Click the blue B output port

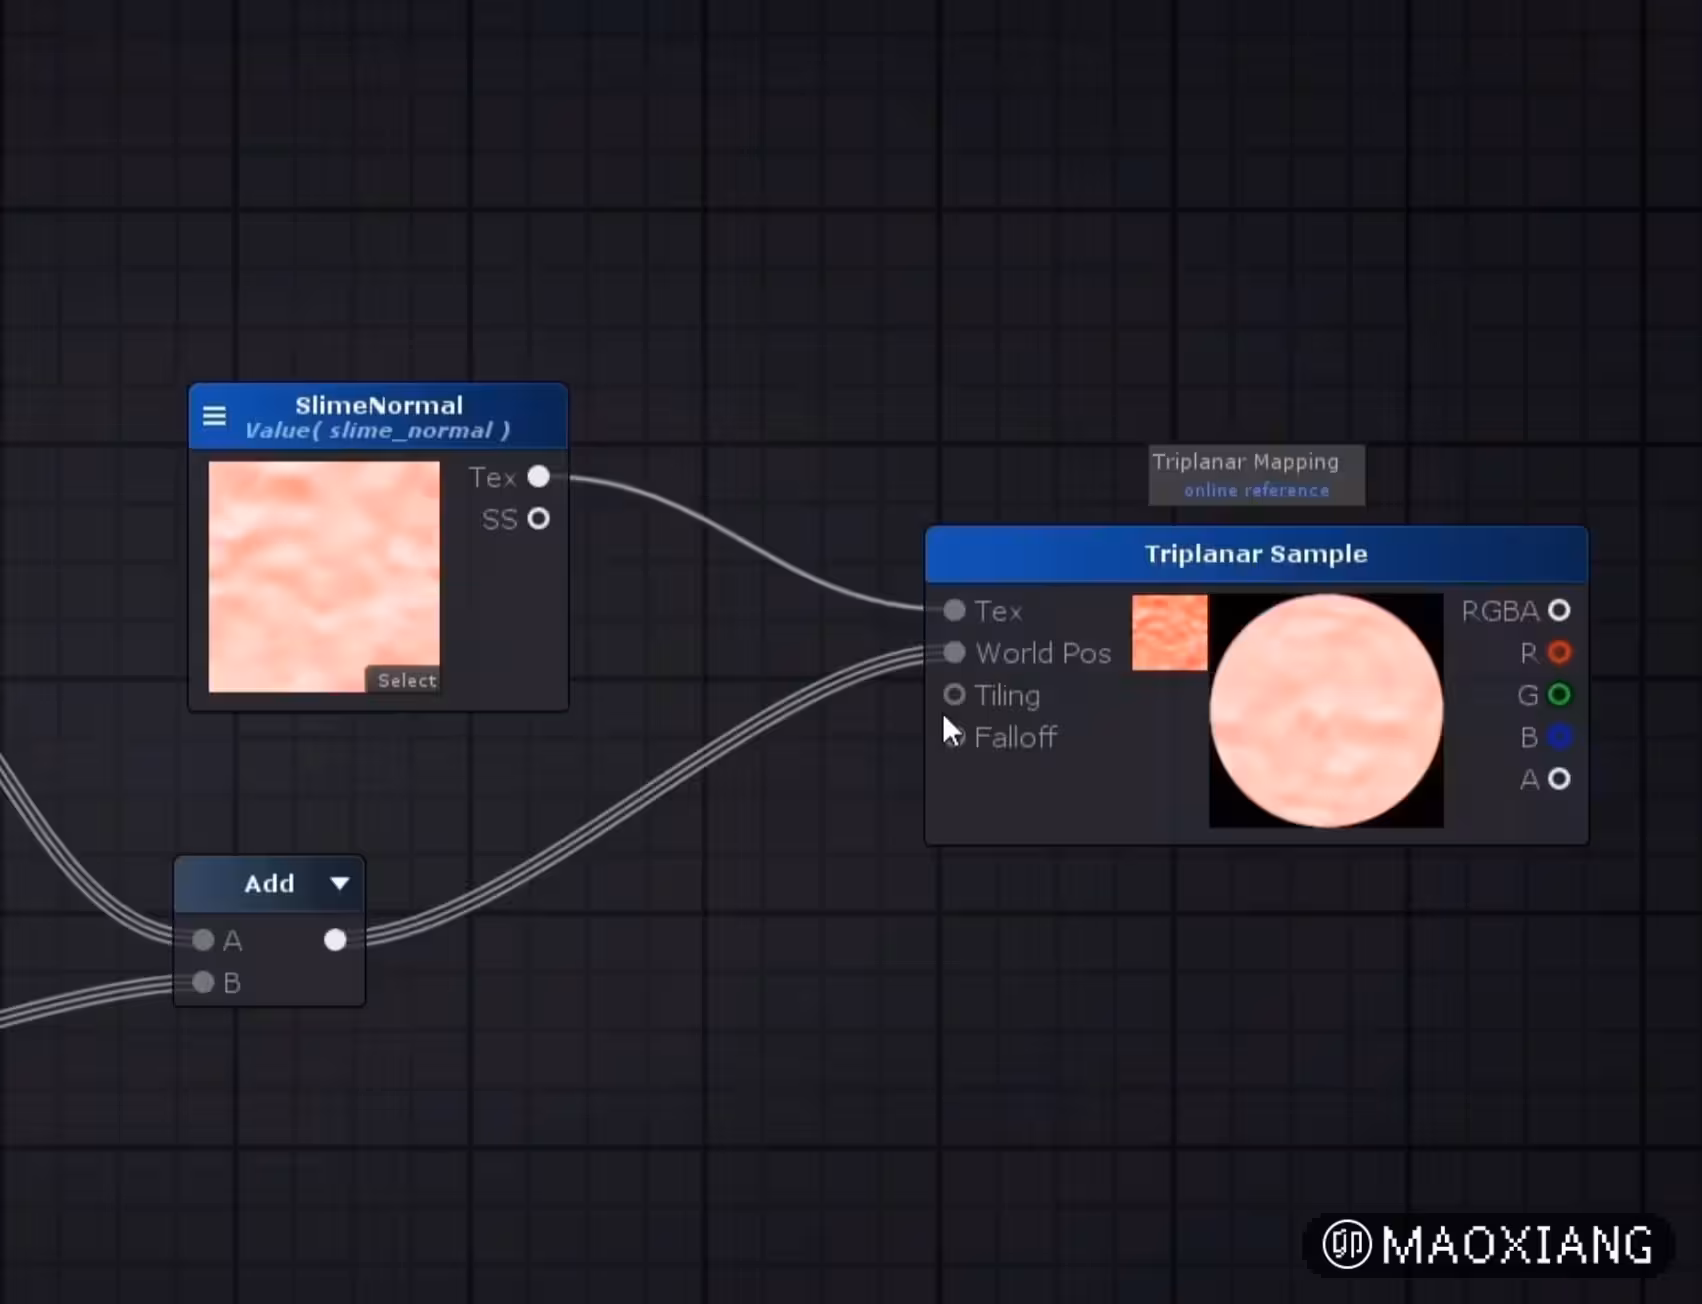[x=1559, y=737]
